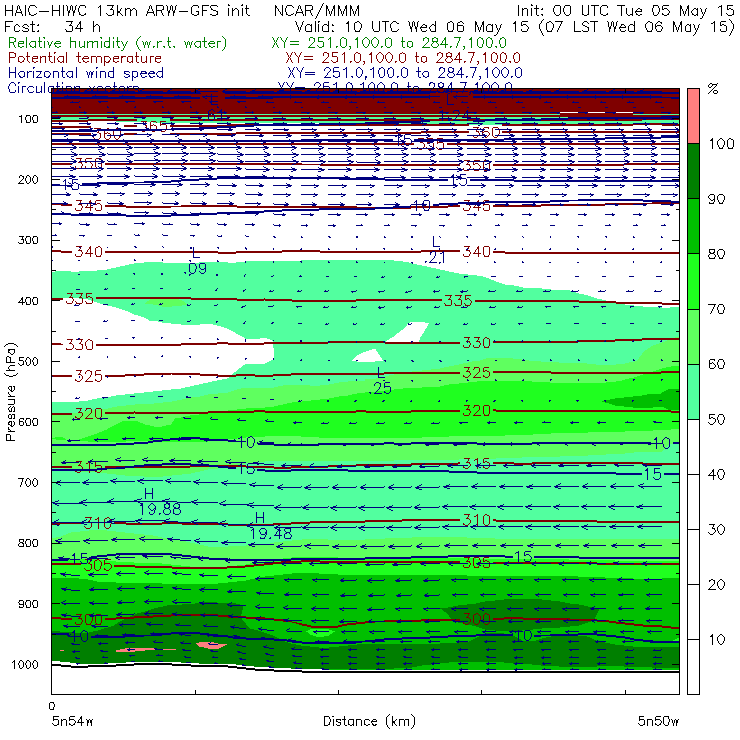Click the blue 'Horizontal wind speed' legend label
Screen dimensions: 740x740
pyautogui.click(x=86, y=73)
